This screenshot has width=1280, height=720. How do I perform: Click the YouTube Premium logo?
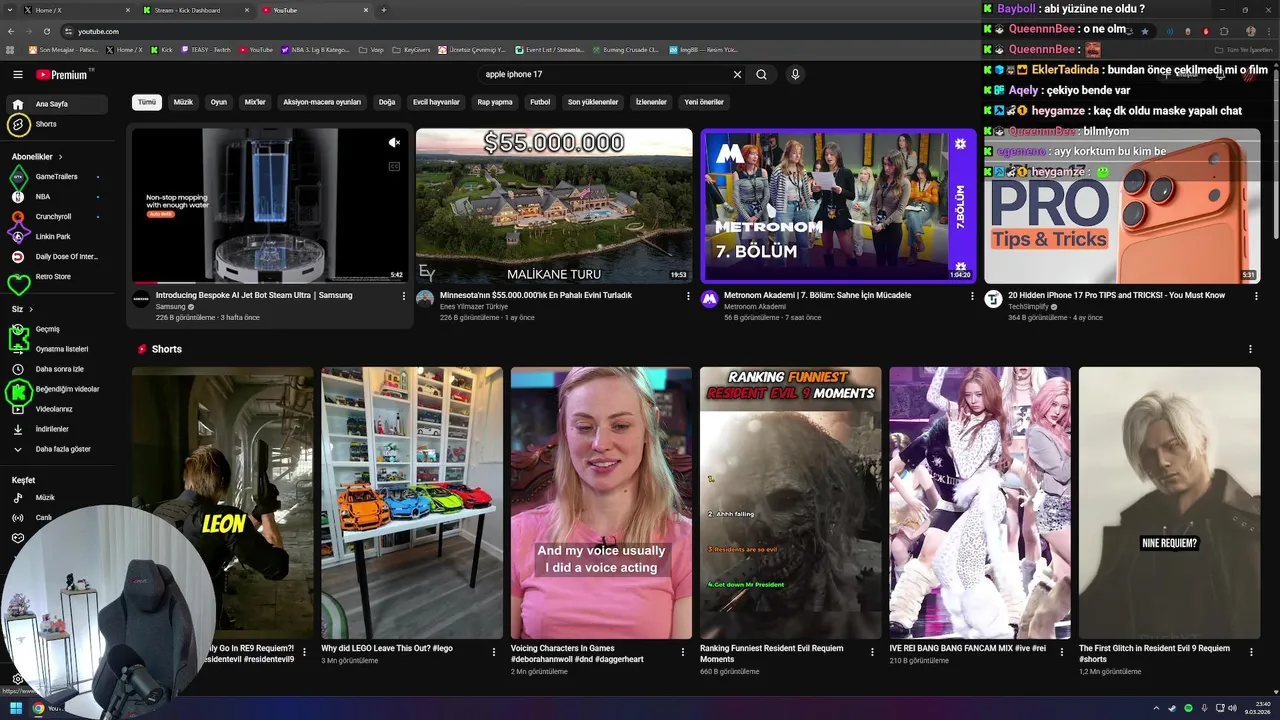coord(64,75)
